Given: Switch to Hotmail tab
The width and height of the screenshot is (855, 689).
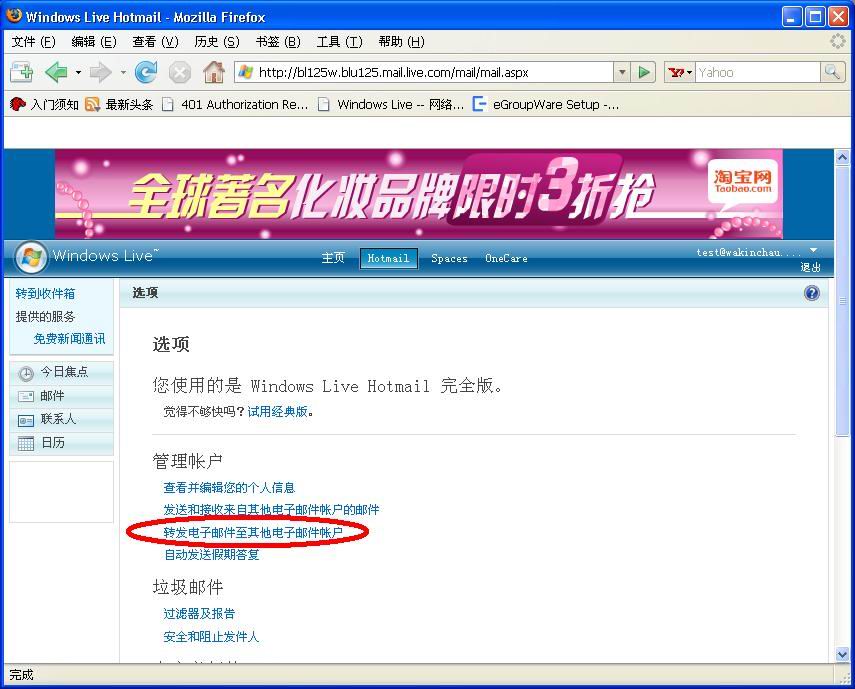Looking at the screenshot, I should point(388,258).
